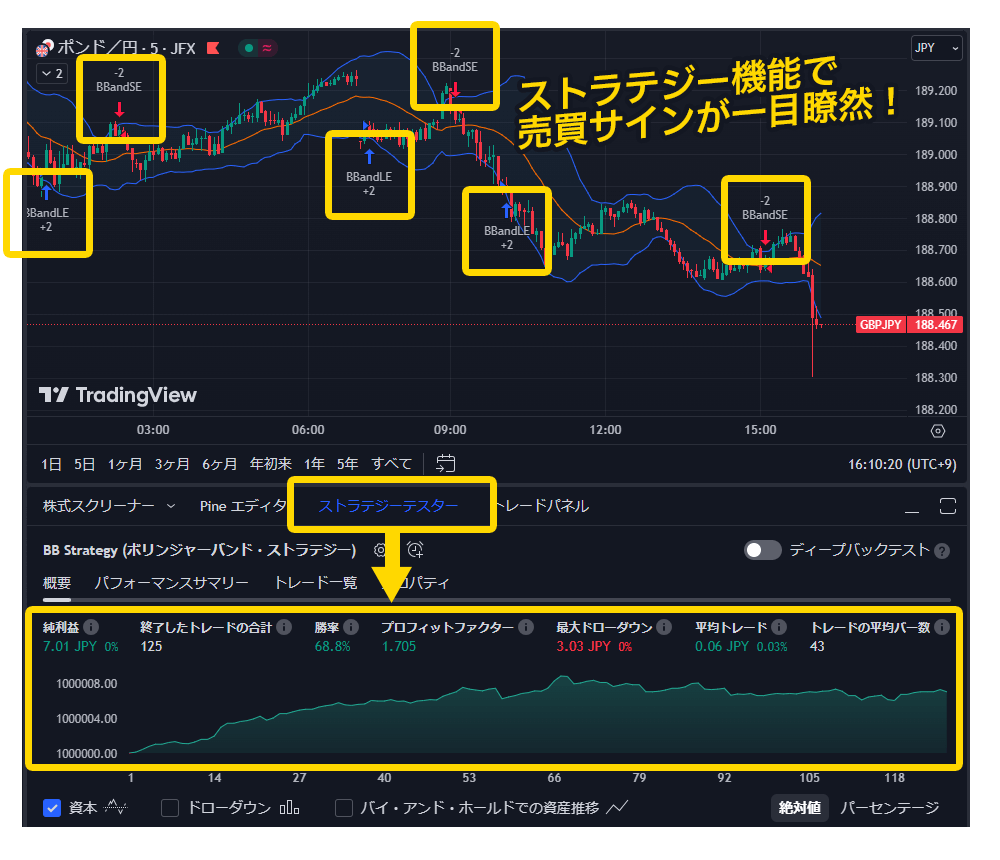Click the info icon next to 勝率
Viewport: 1000px width, 860px height.
pos(350,627)
